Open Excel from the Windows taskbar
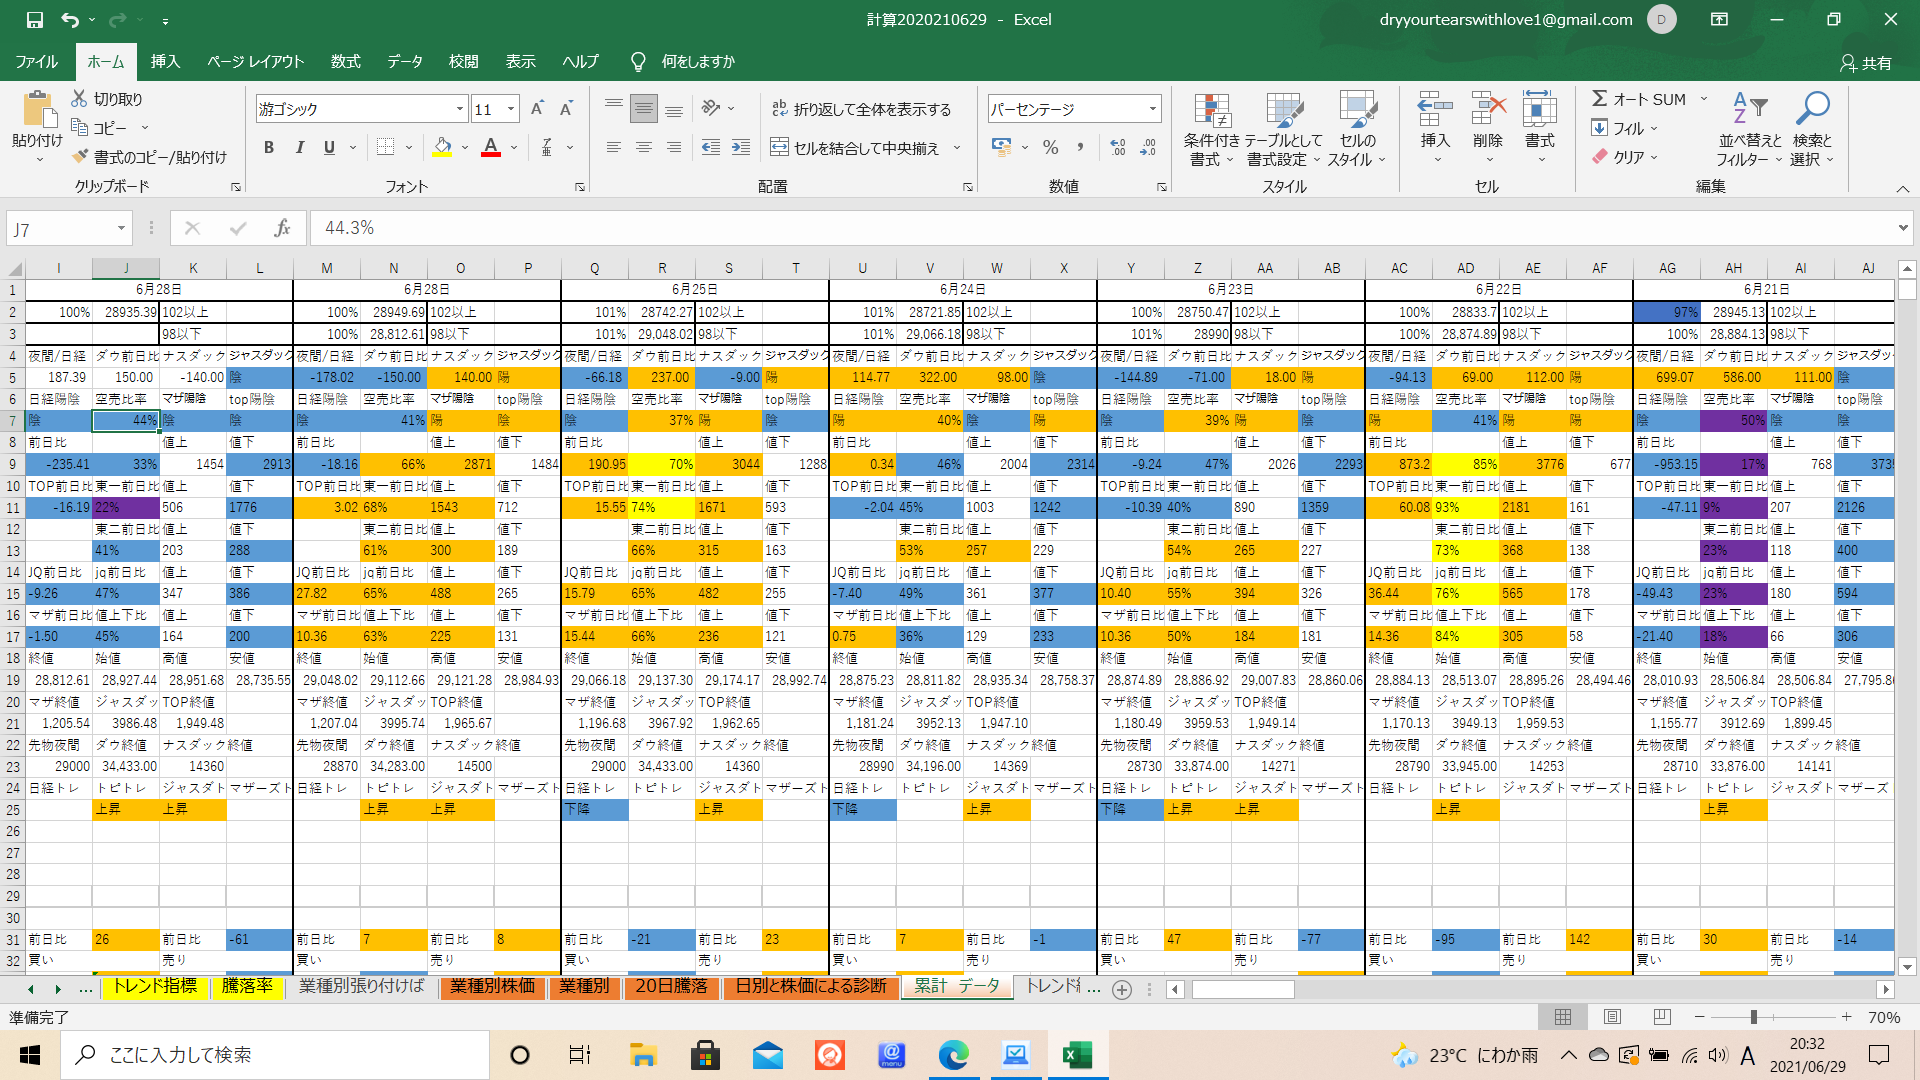 pyautogui.click(x=1077, y=1055)
